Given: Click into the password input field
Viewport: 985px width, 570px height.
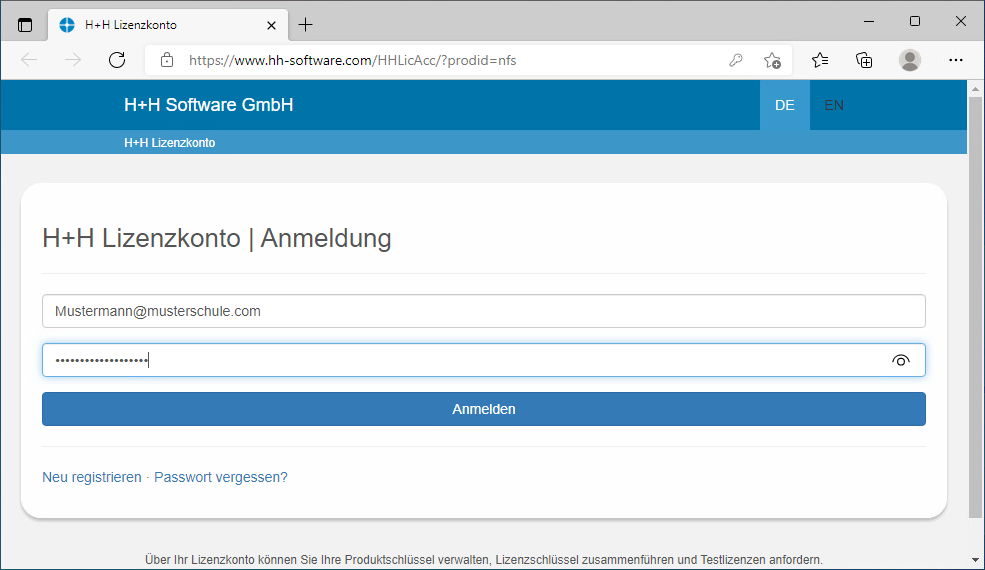Looking at the screenshot, I should 484,360.
